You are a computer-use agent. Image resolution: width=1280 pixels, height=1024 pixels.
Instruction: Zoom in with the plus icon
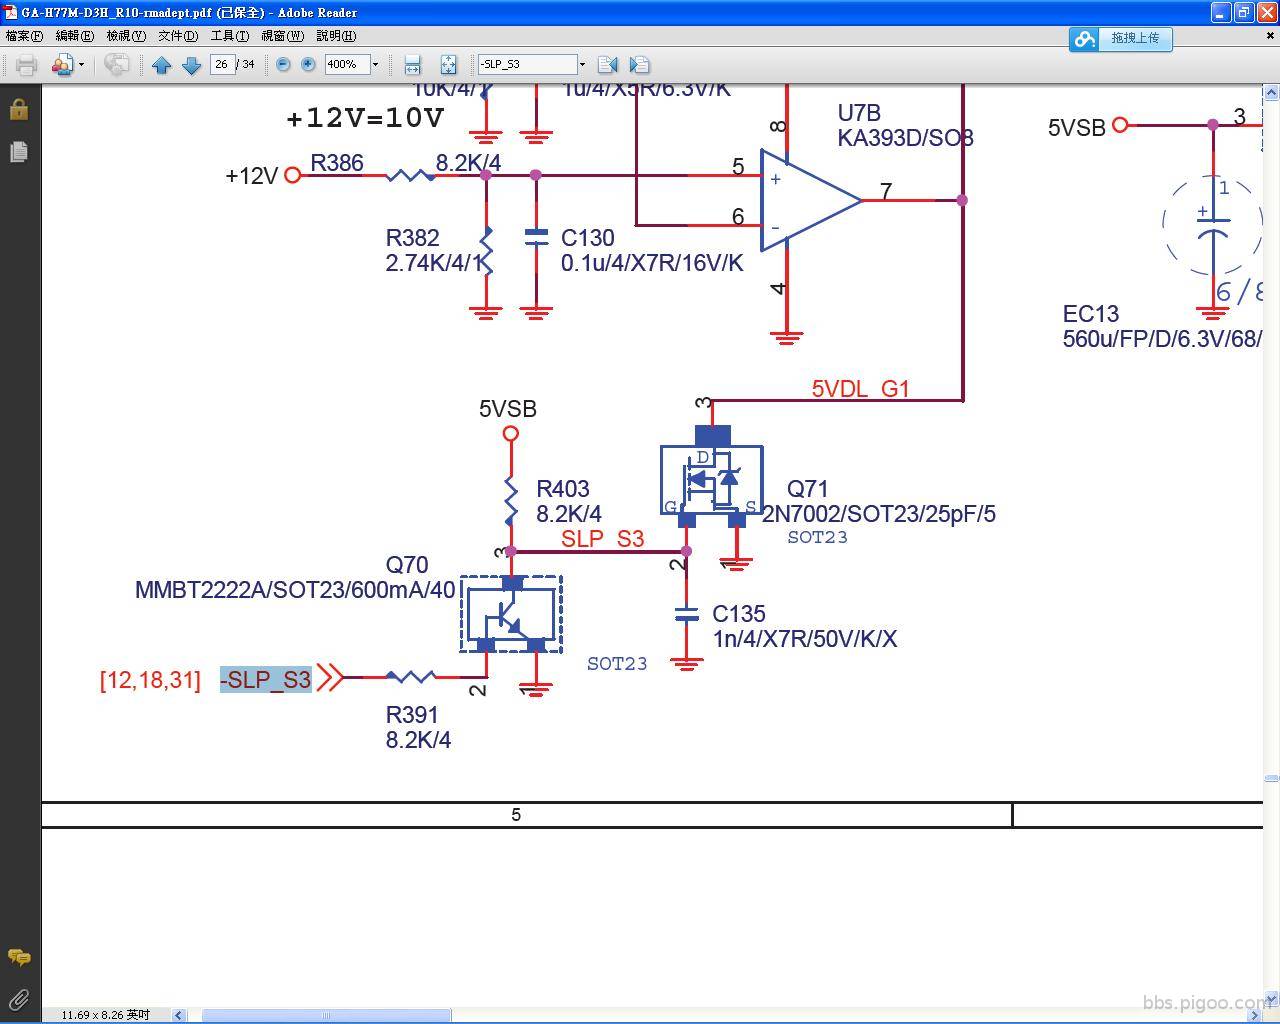(x=308, y=64)
